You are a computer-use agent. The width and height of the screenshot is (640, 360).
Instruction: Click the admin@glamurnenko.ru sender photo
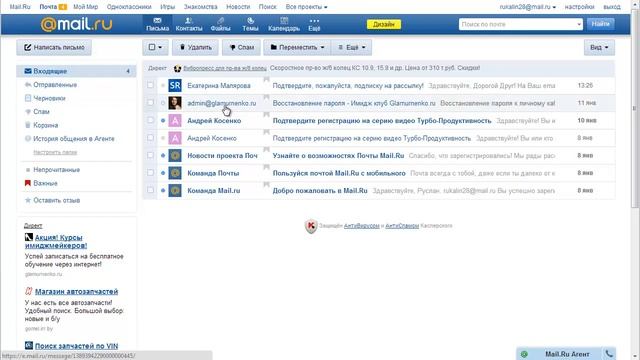[x=175, y=103]
